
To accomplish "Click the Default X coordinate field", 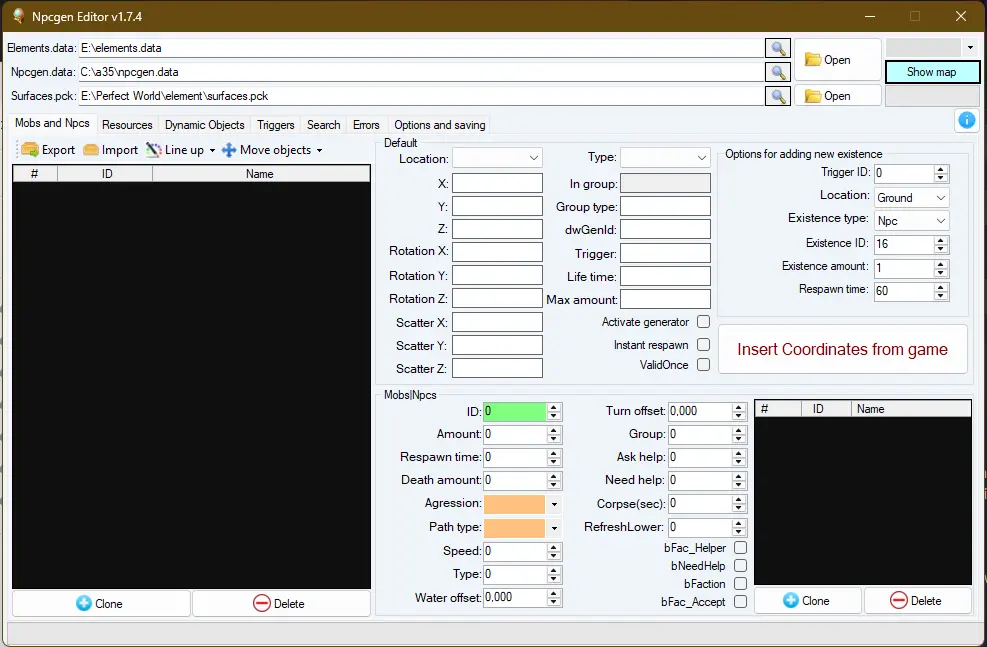I will click(497, 183).
